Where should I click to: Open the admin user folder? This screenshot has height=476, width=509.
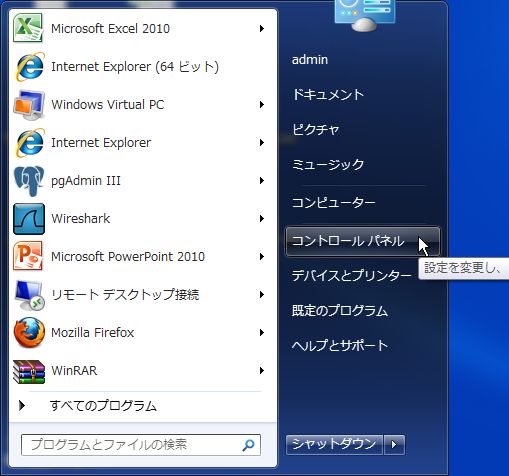click(x=310, y=60)
